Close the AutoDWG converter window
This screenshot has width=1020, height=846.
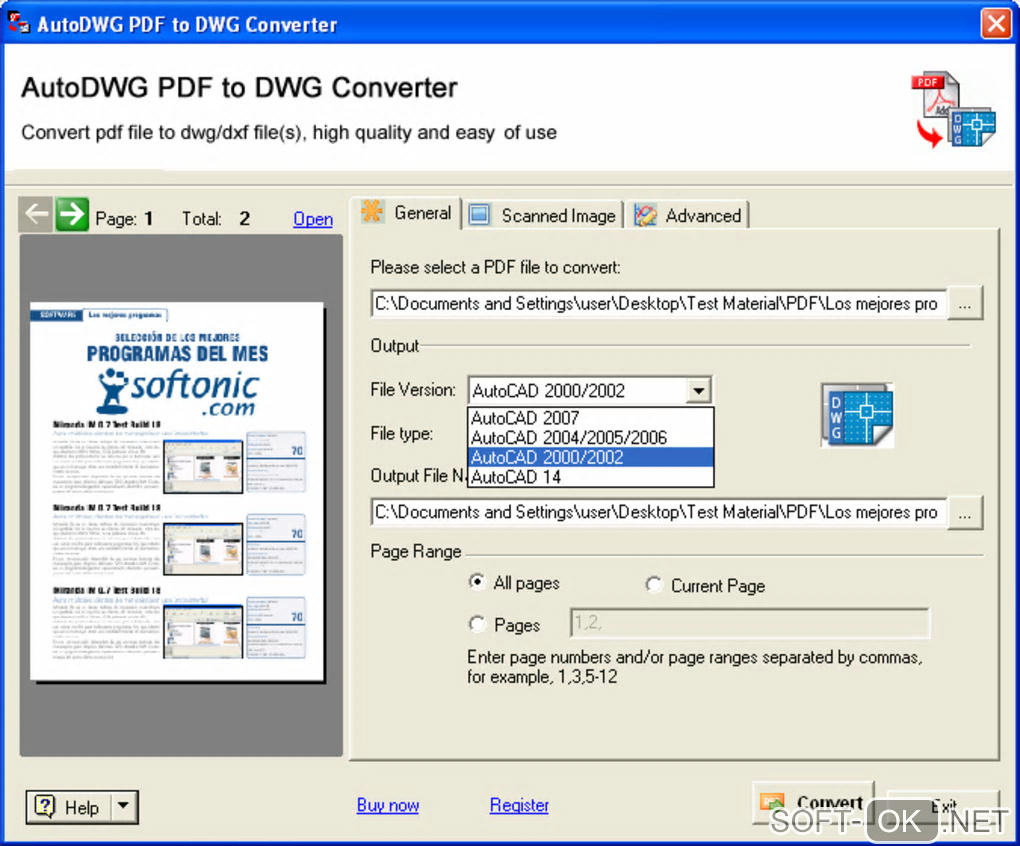point(996,23)
